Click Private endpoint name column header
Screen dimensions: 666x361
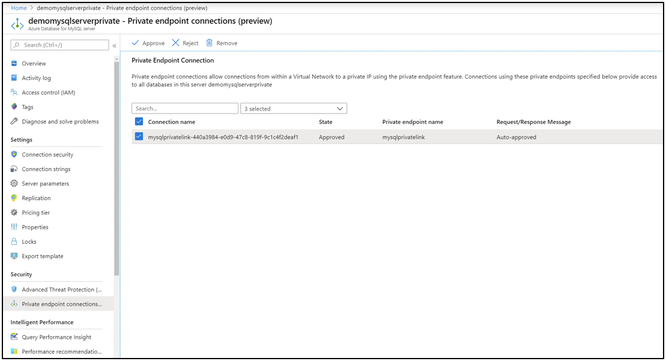(x=412, y=122)
